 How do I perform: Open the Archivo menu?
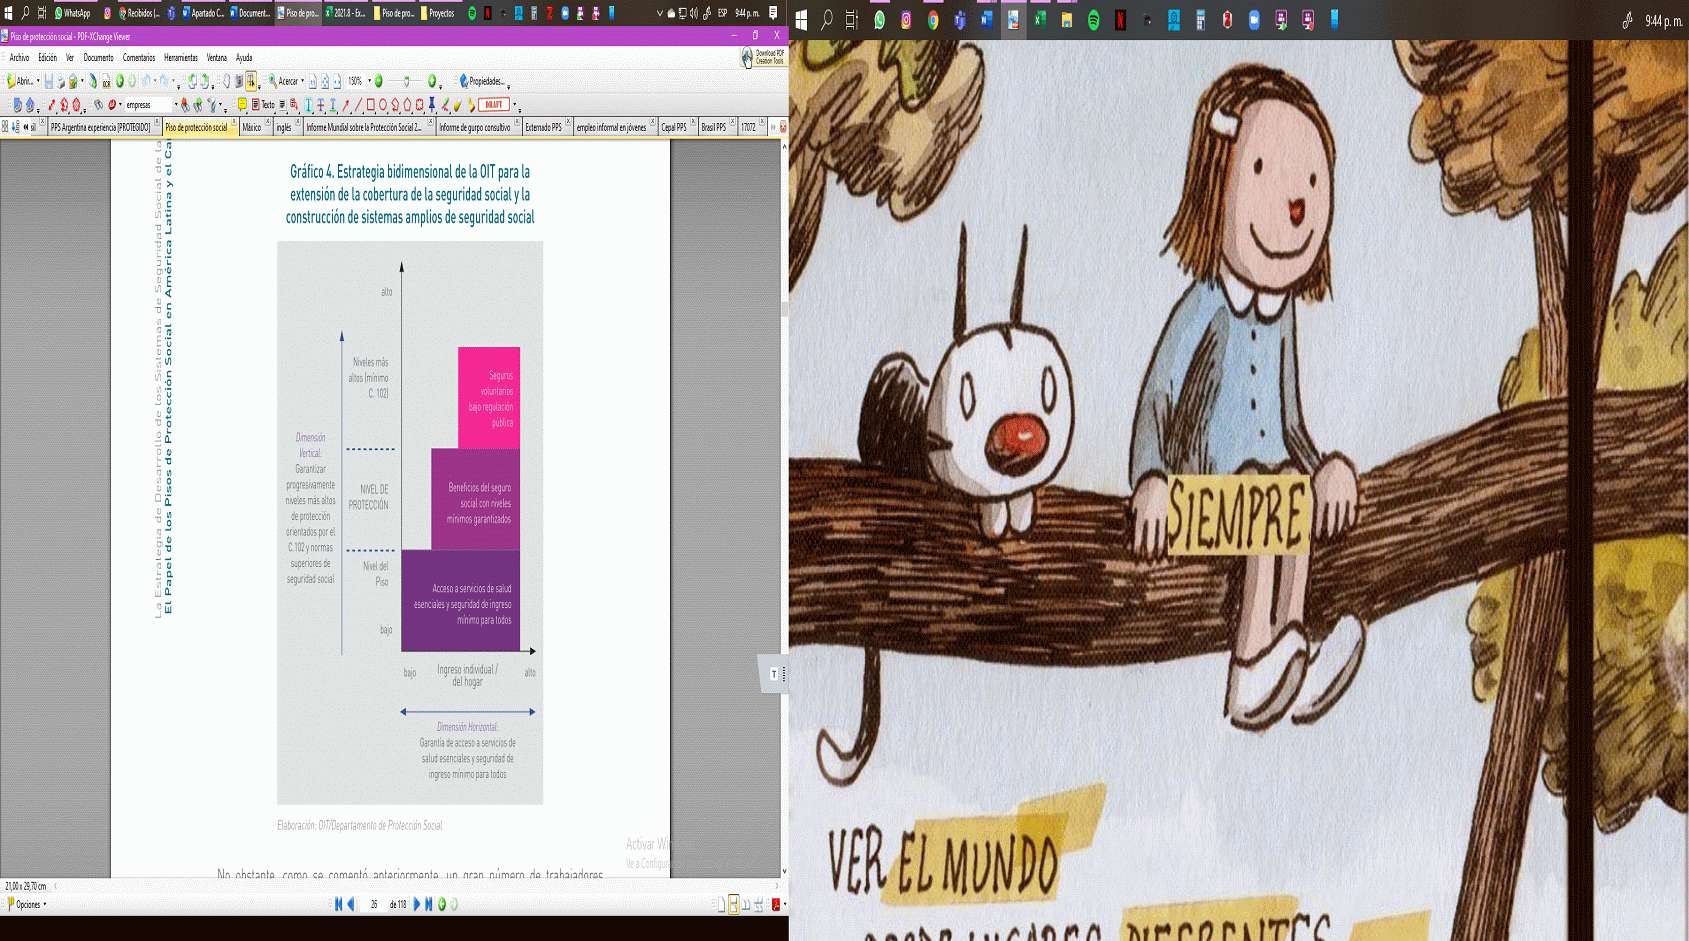coord(19,57)
